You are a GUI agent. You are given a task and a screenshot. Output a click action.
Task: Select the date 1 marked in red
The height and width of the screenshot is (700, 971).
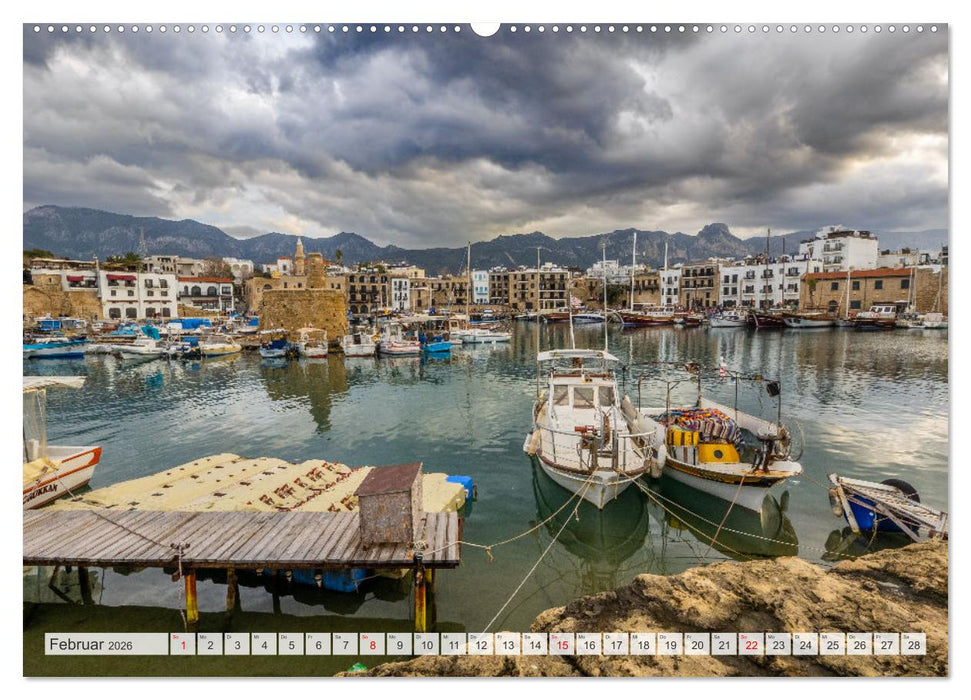(182, 648)
